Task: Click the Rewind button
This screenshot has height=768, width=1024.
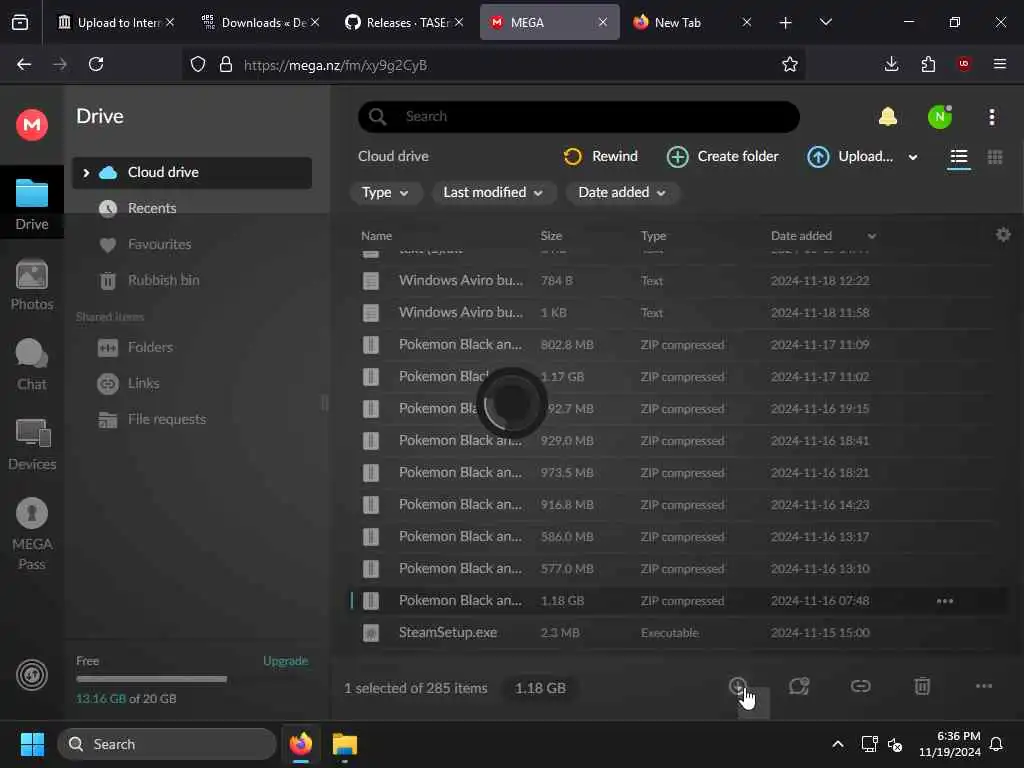Action: pos(600,157)
